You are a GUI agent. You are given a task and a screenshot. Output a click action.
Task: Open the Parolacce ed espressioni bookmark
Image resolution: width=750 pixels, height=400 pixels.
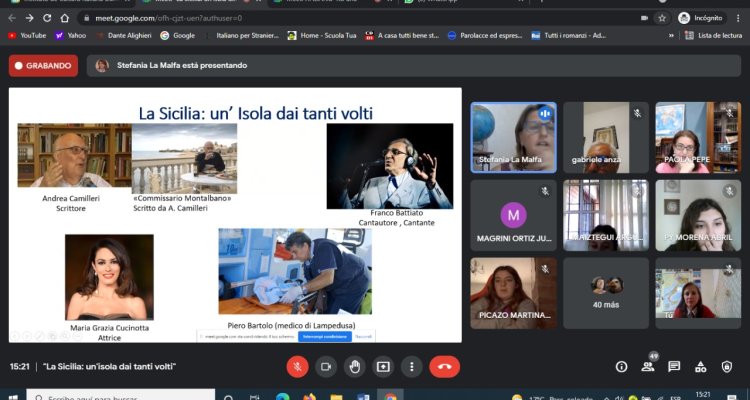click(485, 35)
